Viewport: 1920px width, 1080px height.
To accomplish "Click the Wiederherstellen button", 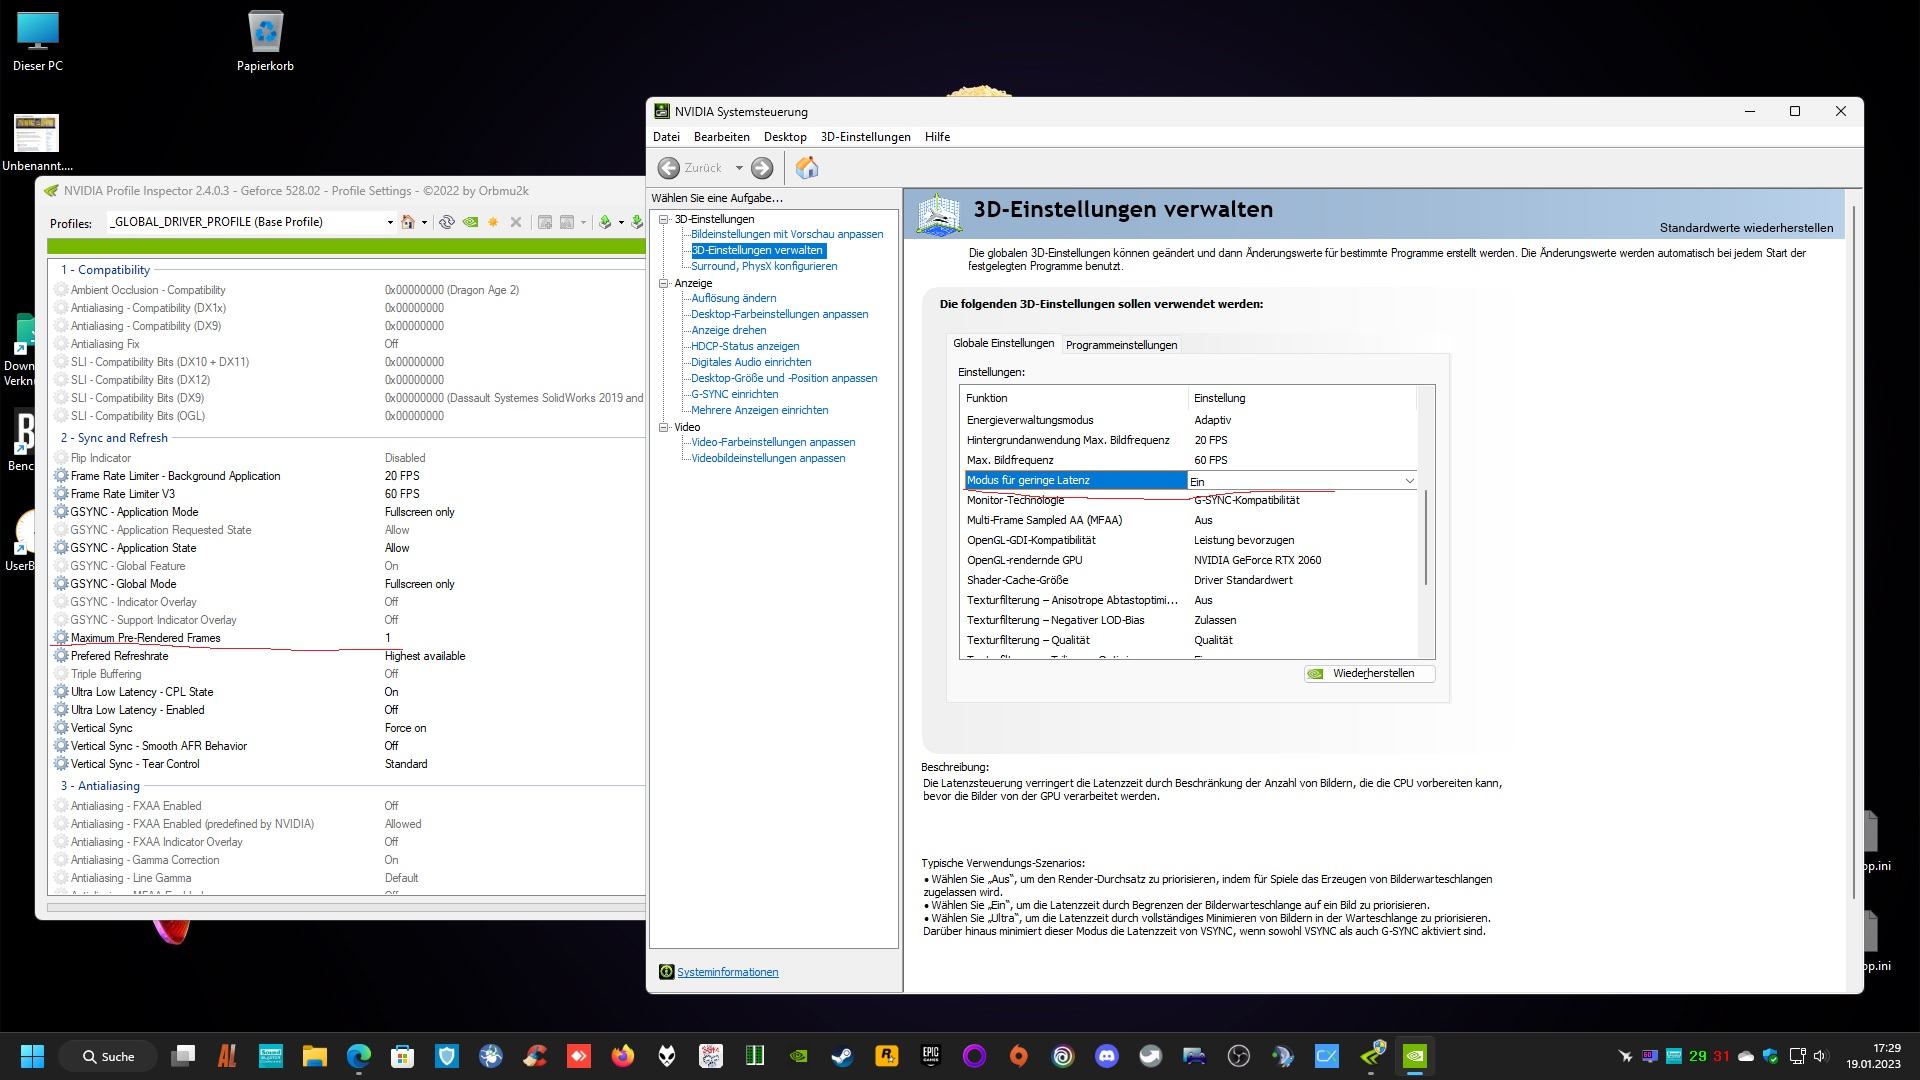I will [1369, 674].
